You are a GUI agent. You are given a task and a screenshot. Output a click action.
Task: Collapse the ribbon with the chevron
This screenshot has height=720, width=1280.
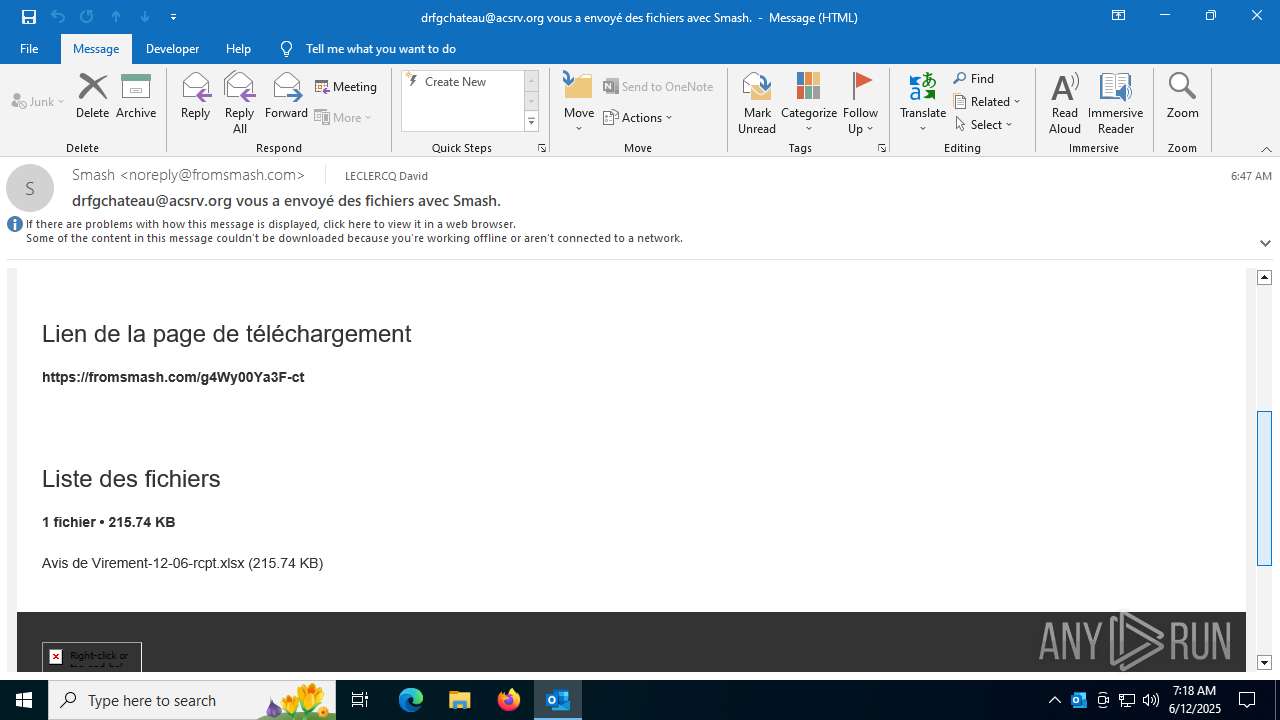click(x=1266, y=149)
